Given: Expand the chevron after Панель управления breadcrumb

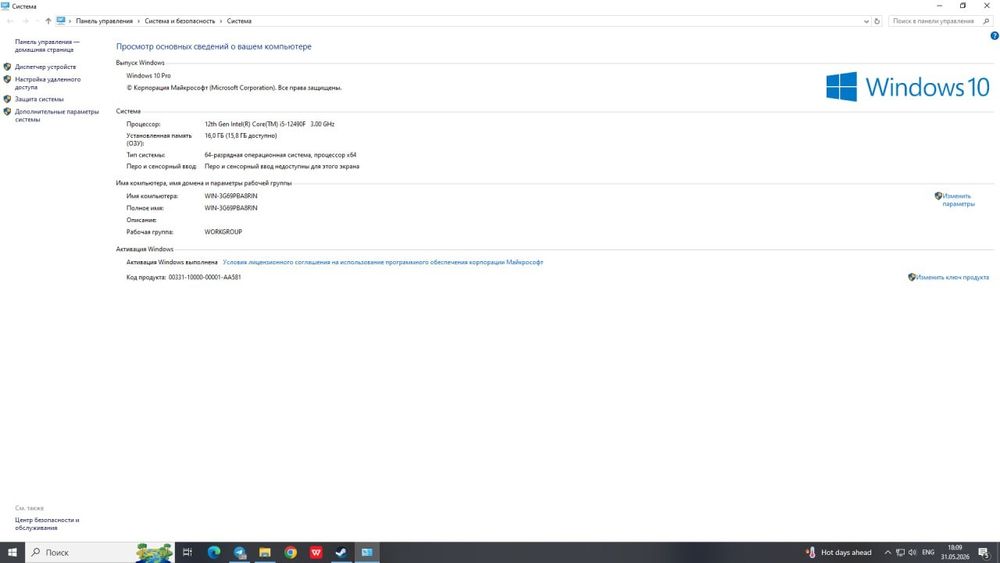Looking at the screenshot, I should (x=138, y=21).
